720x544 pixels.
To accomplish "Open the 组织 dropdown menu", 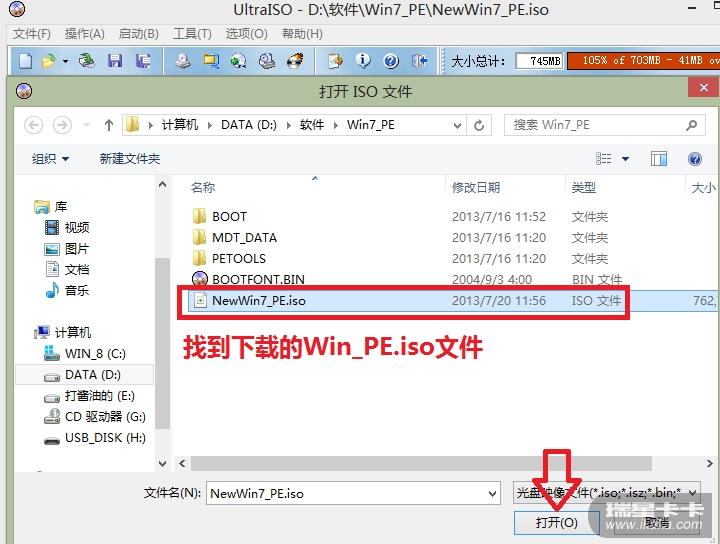I will (50, 159).
